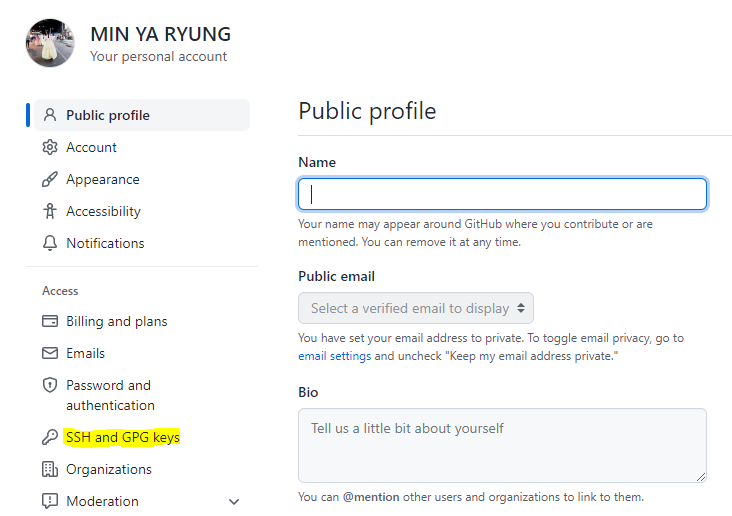Click the MIN YA RYUNG account name
This screenshot has width=732, height=516.
161,34
